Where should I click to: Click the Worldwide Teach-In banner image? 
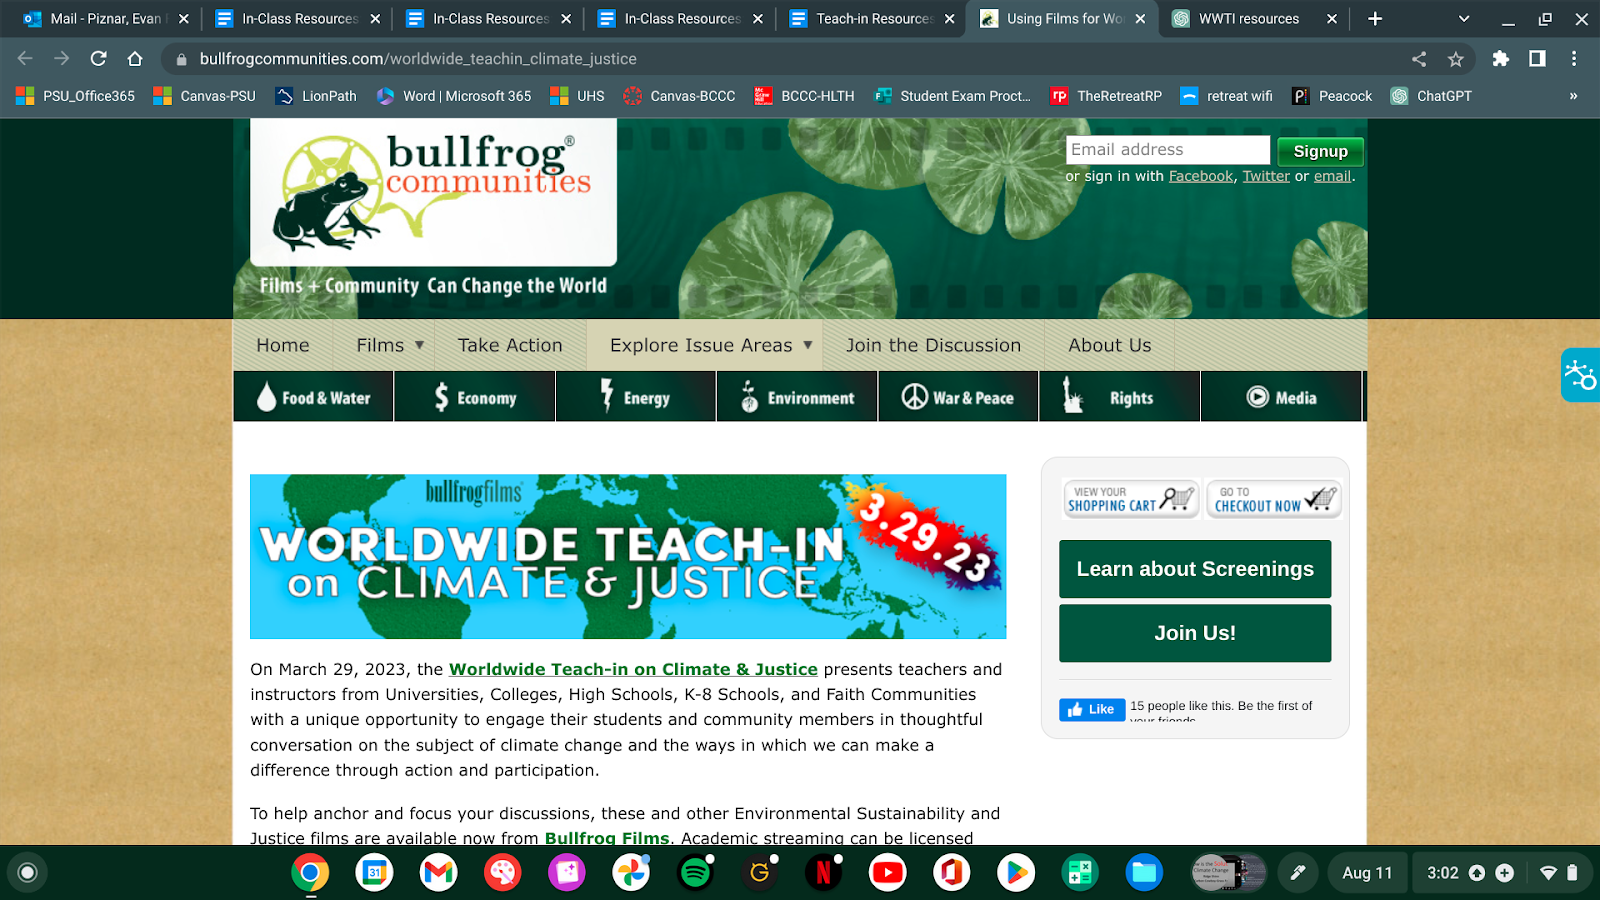coord(628,556)
